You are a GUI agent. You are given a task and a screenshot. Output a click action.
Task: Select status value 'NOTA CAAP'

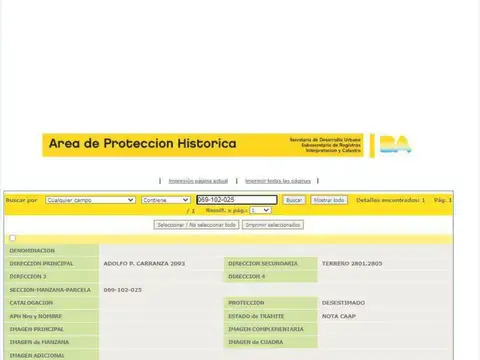pyautogui.click(x=339, y=316)
